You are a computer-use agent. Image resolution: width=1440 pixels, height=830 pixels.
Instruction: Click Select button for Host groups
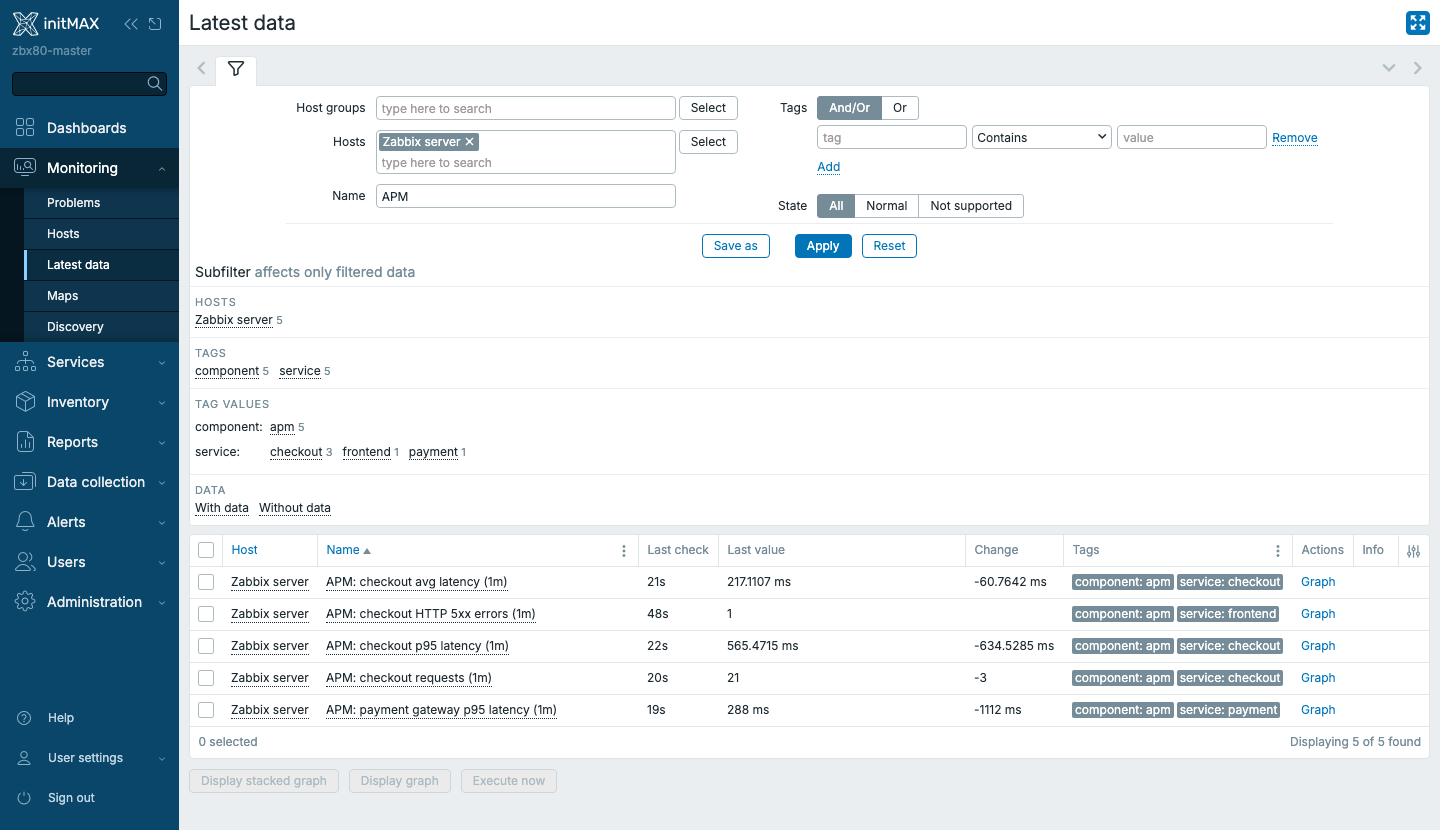coord(708,108)
